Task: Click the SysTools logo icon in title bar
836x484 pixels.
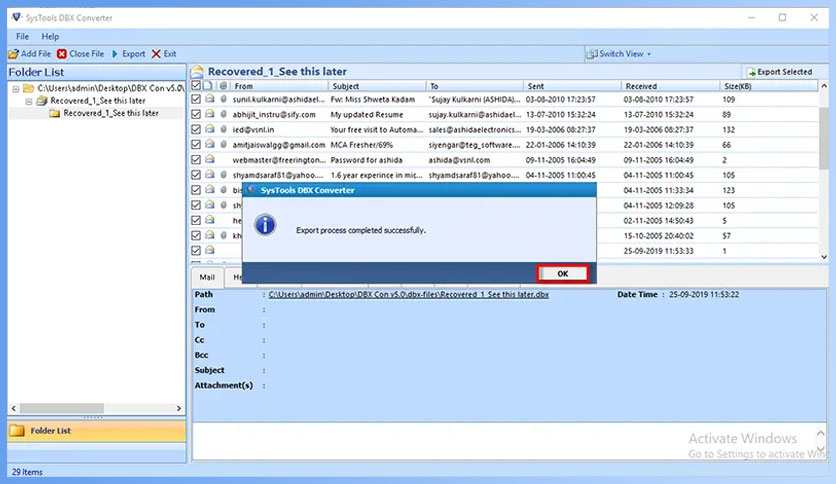Action: tap(17, 18)
